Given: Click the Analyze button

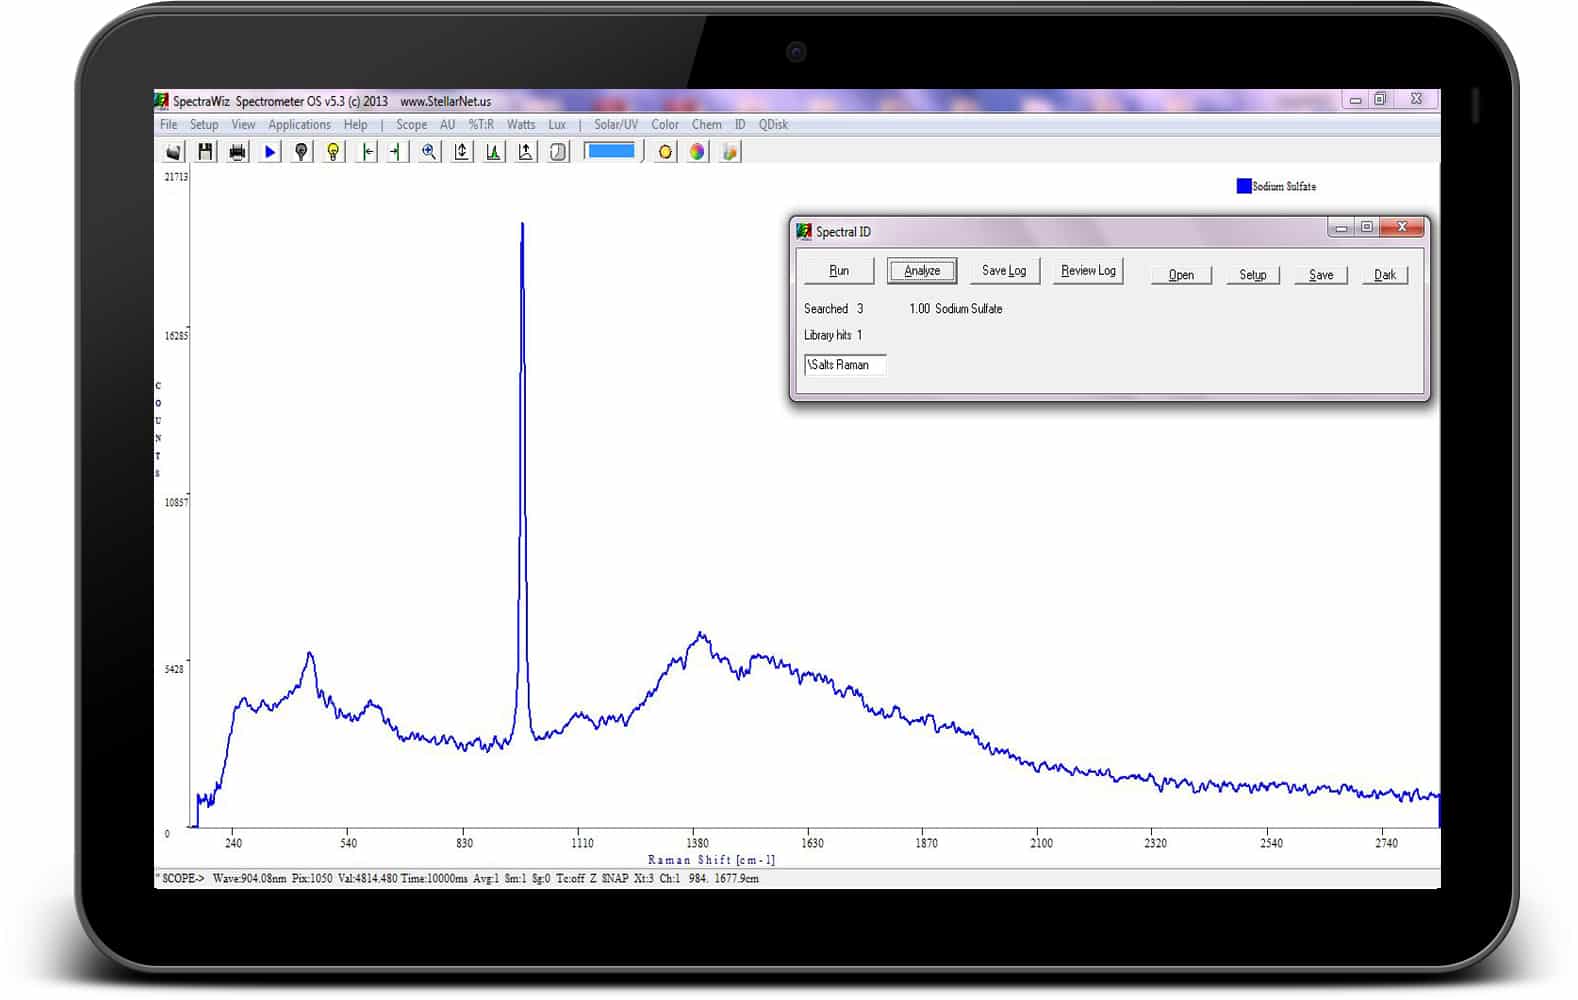Looking at the screenshot, I should point(922,271).
